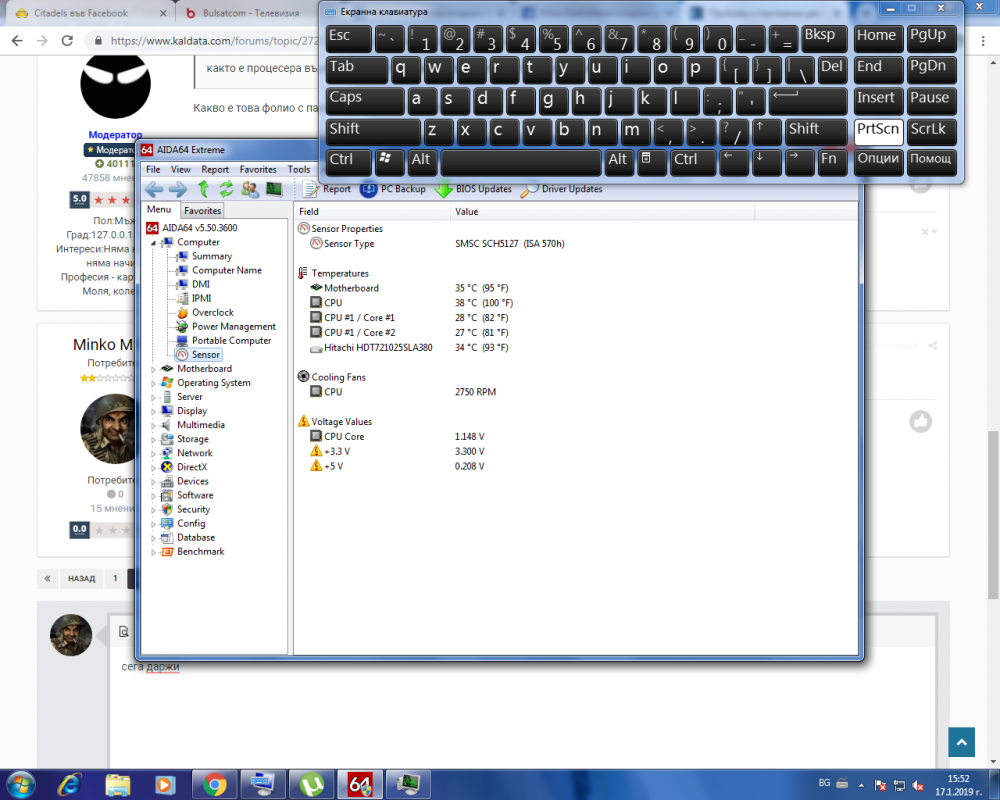The image size is (1000, 800).
Task: Select Database in the tree
Action: click(x=196, y=537)
